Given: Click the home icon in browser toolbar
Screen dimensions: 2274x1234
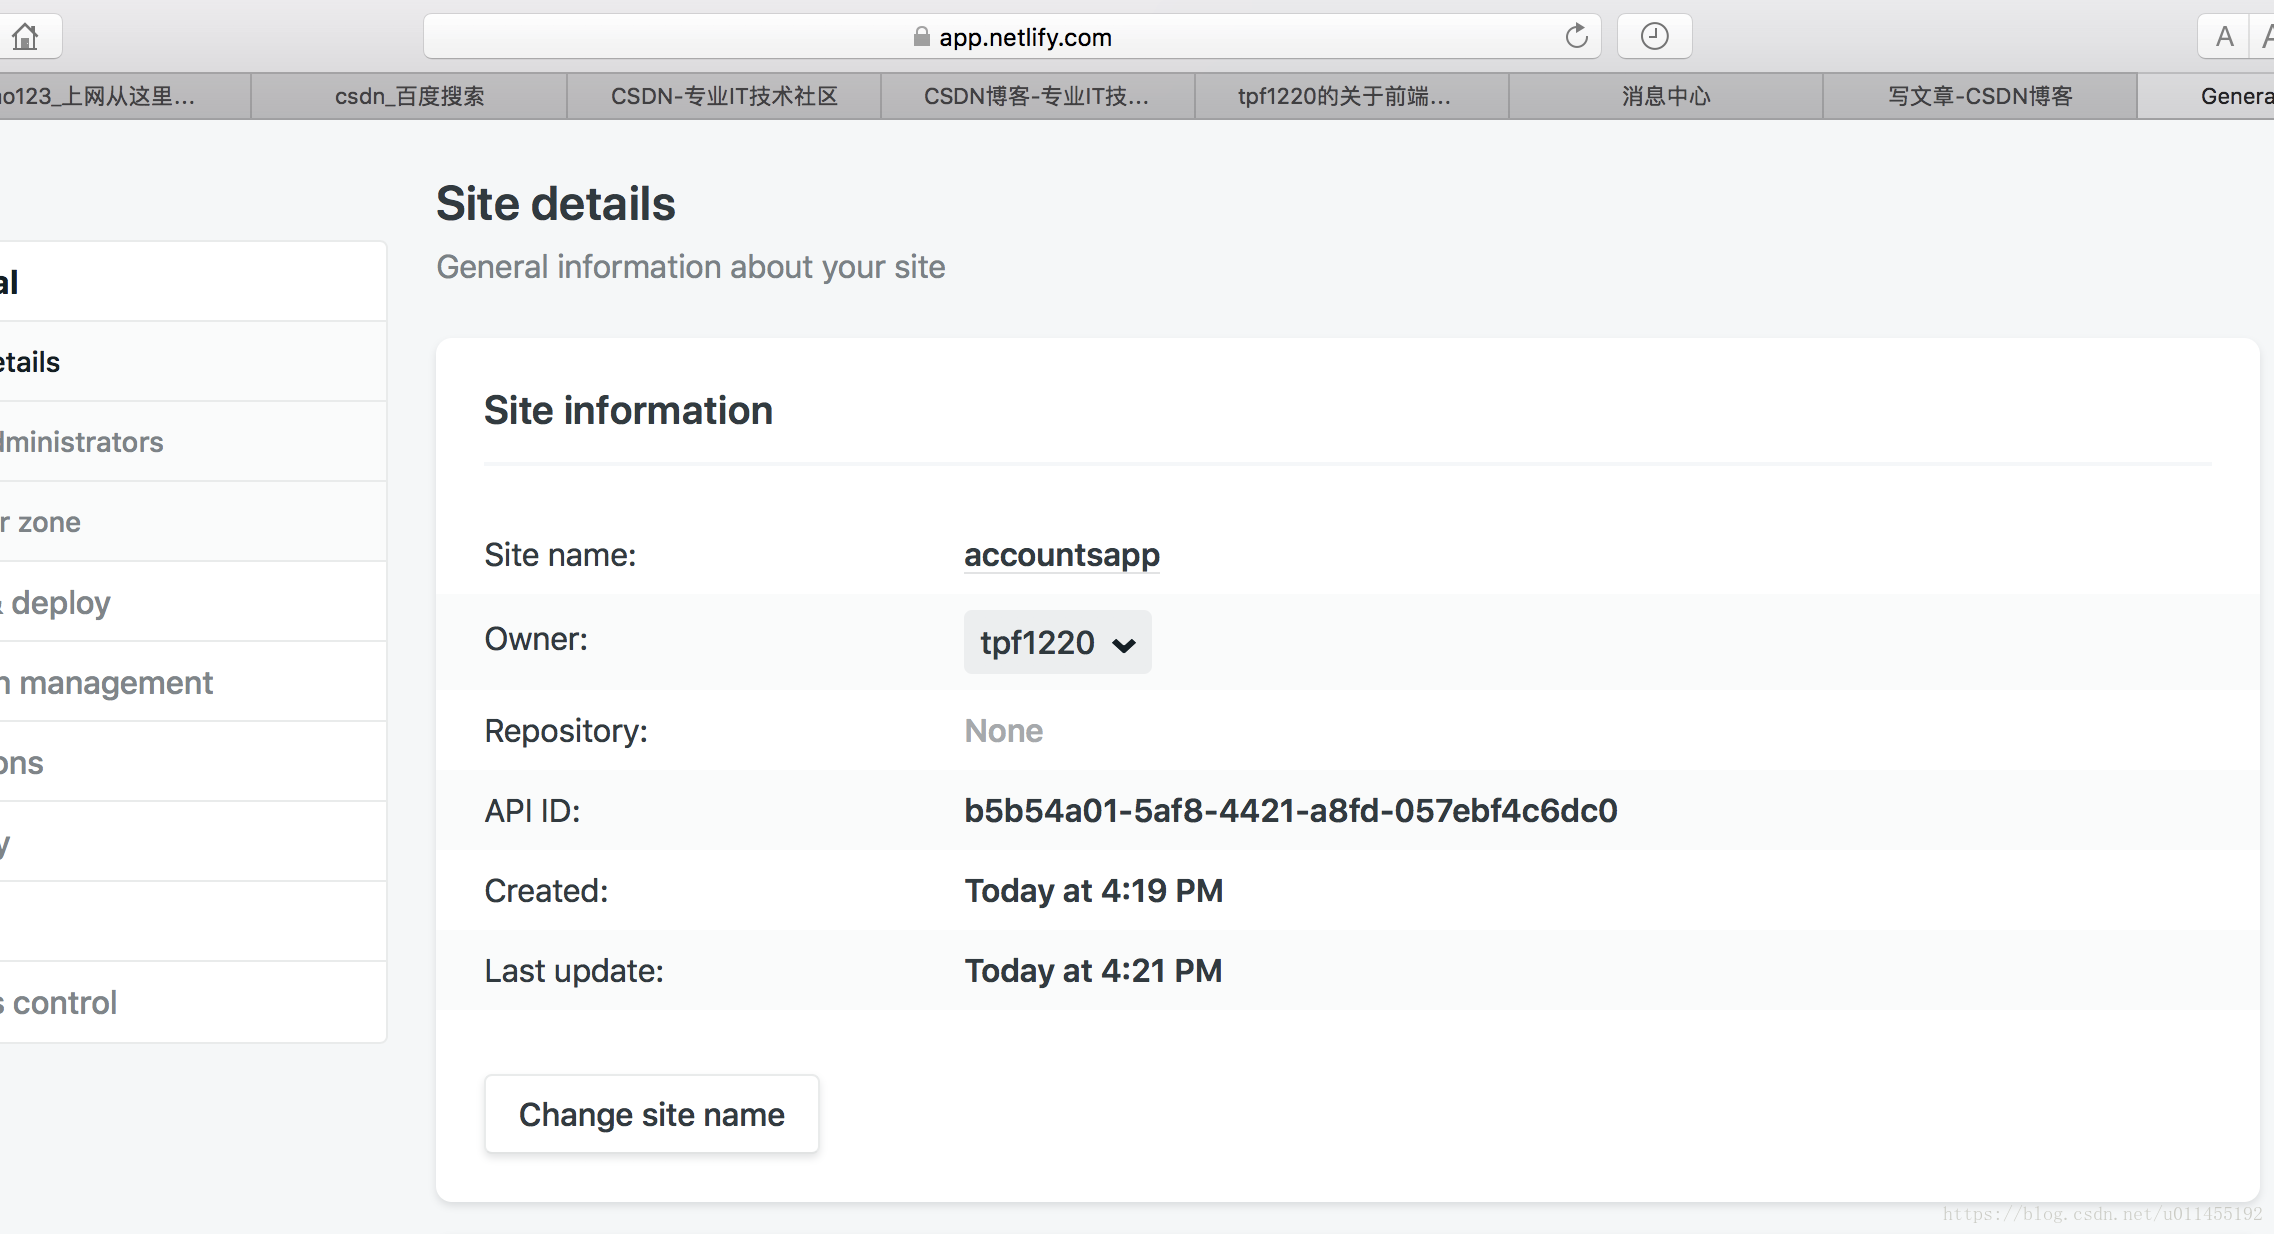Looking at the screenshot, I should pos(25,37).
